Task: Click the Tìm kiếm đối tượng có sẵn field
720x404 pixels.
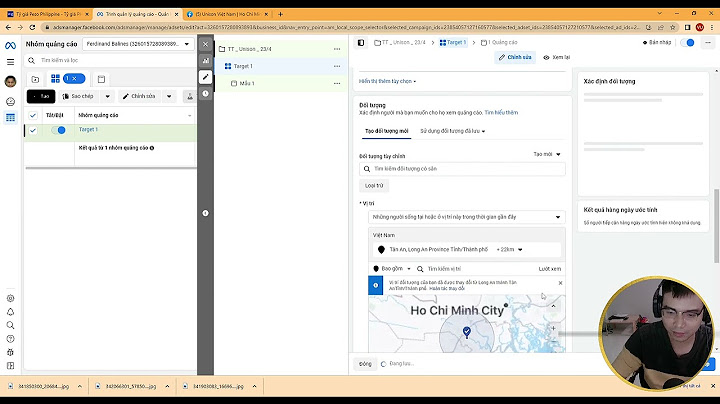Action: (x=462, y=169)
